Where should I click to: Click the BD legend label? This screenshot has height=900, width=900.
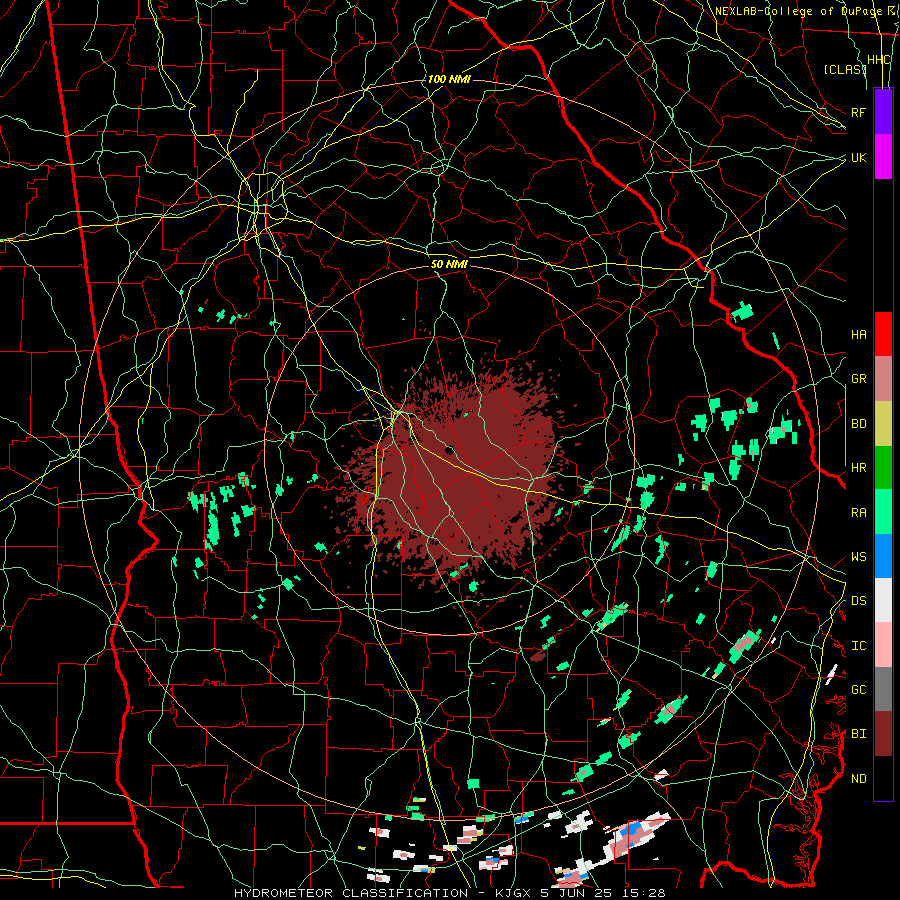pyautogui.click(x=858, y=424)
